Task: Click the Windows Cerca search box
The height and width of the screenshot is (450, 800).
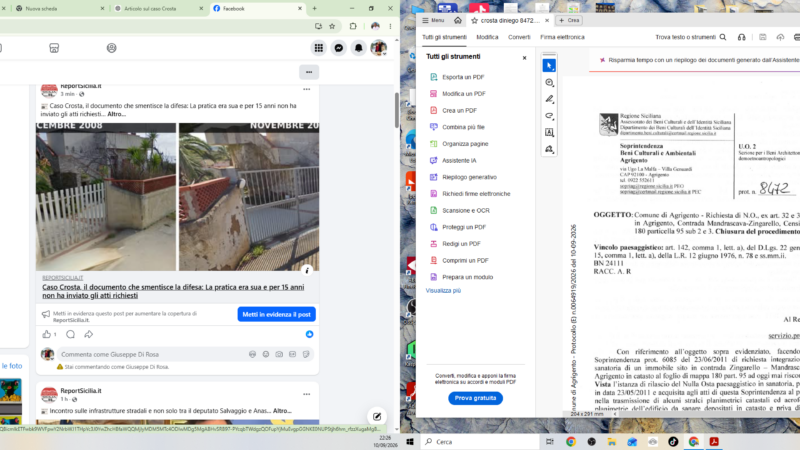Action: [479, 442]
